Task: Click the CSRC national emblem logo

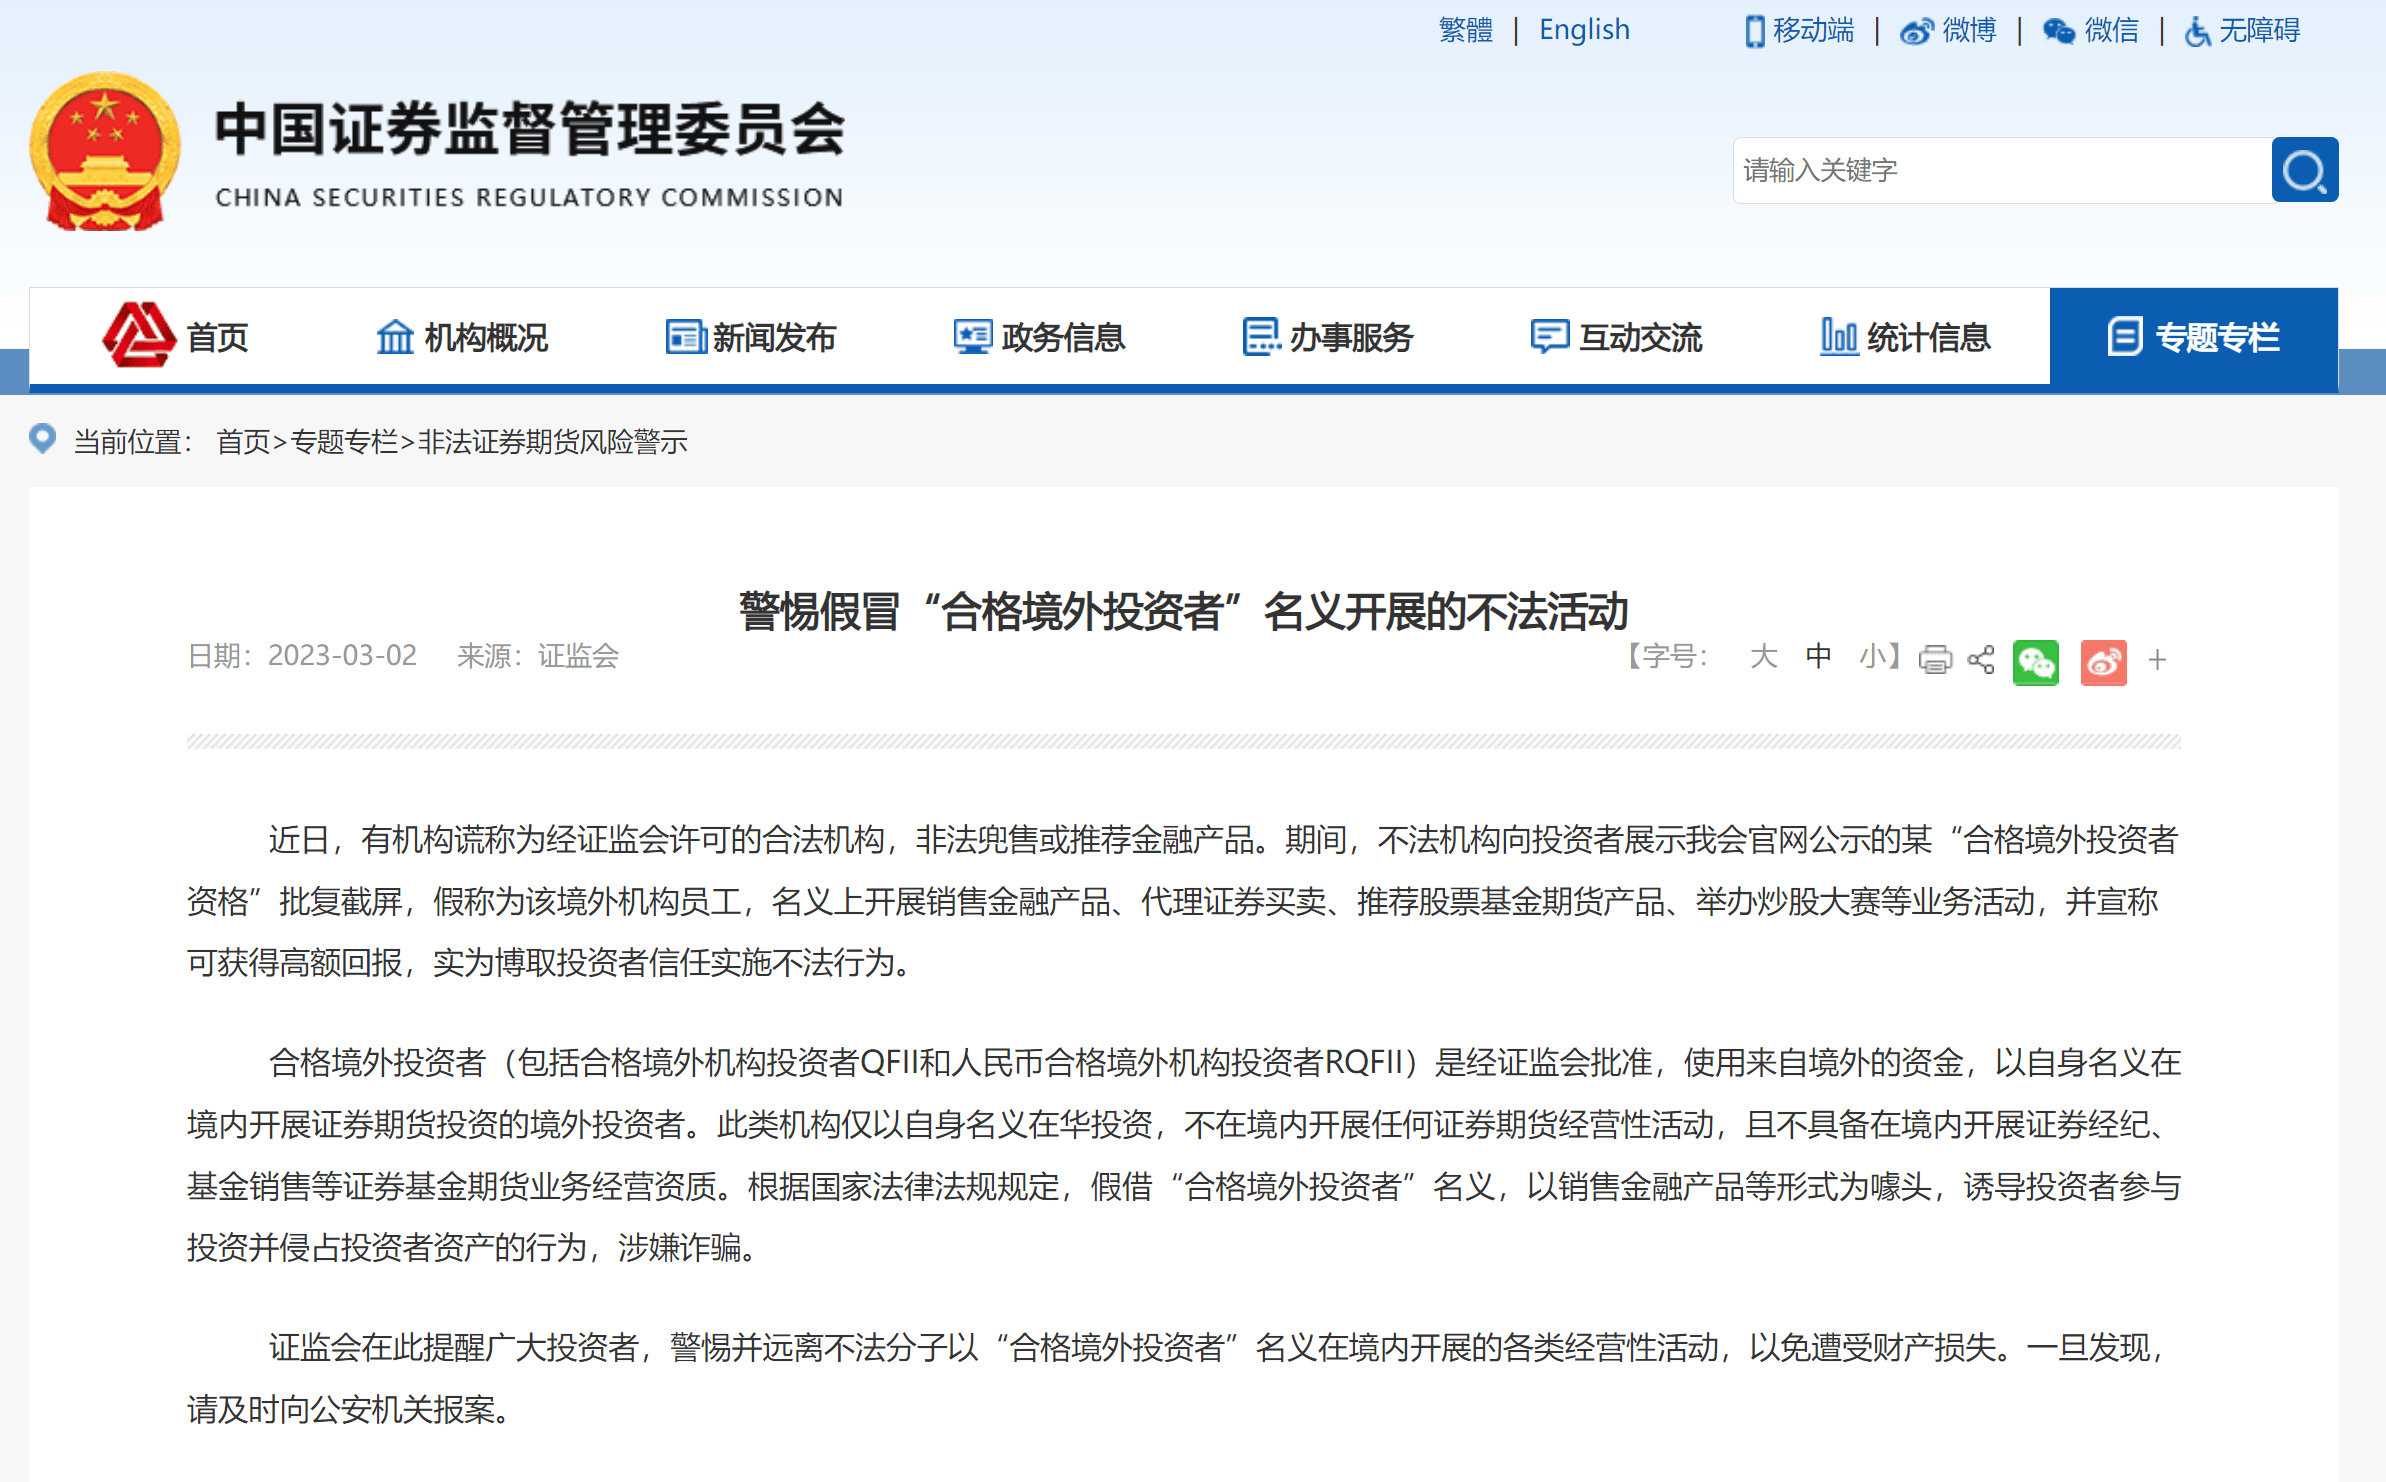Action: click(105, 152)
